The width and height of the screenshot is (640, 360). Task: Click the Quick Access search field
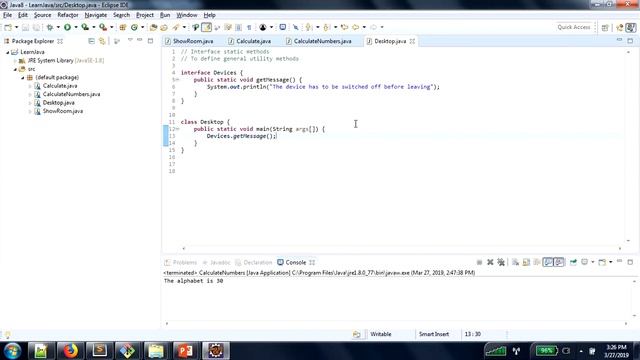[573, 27]
